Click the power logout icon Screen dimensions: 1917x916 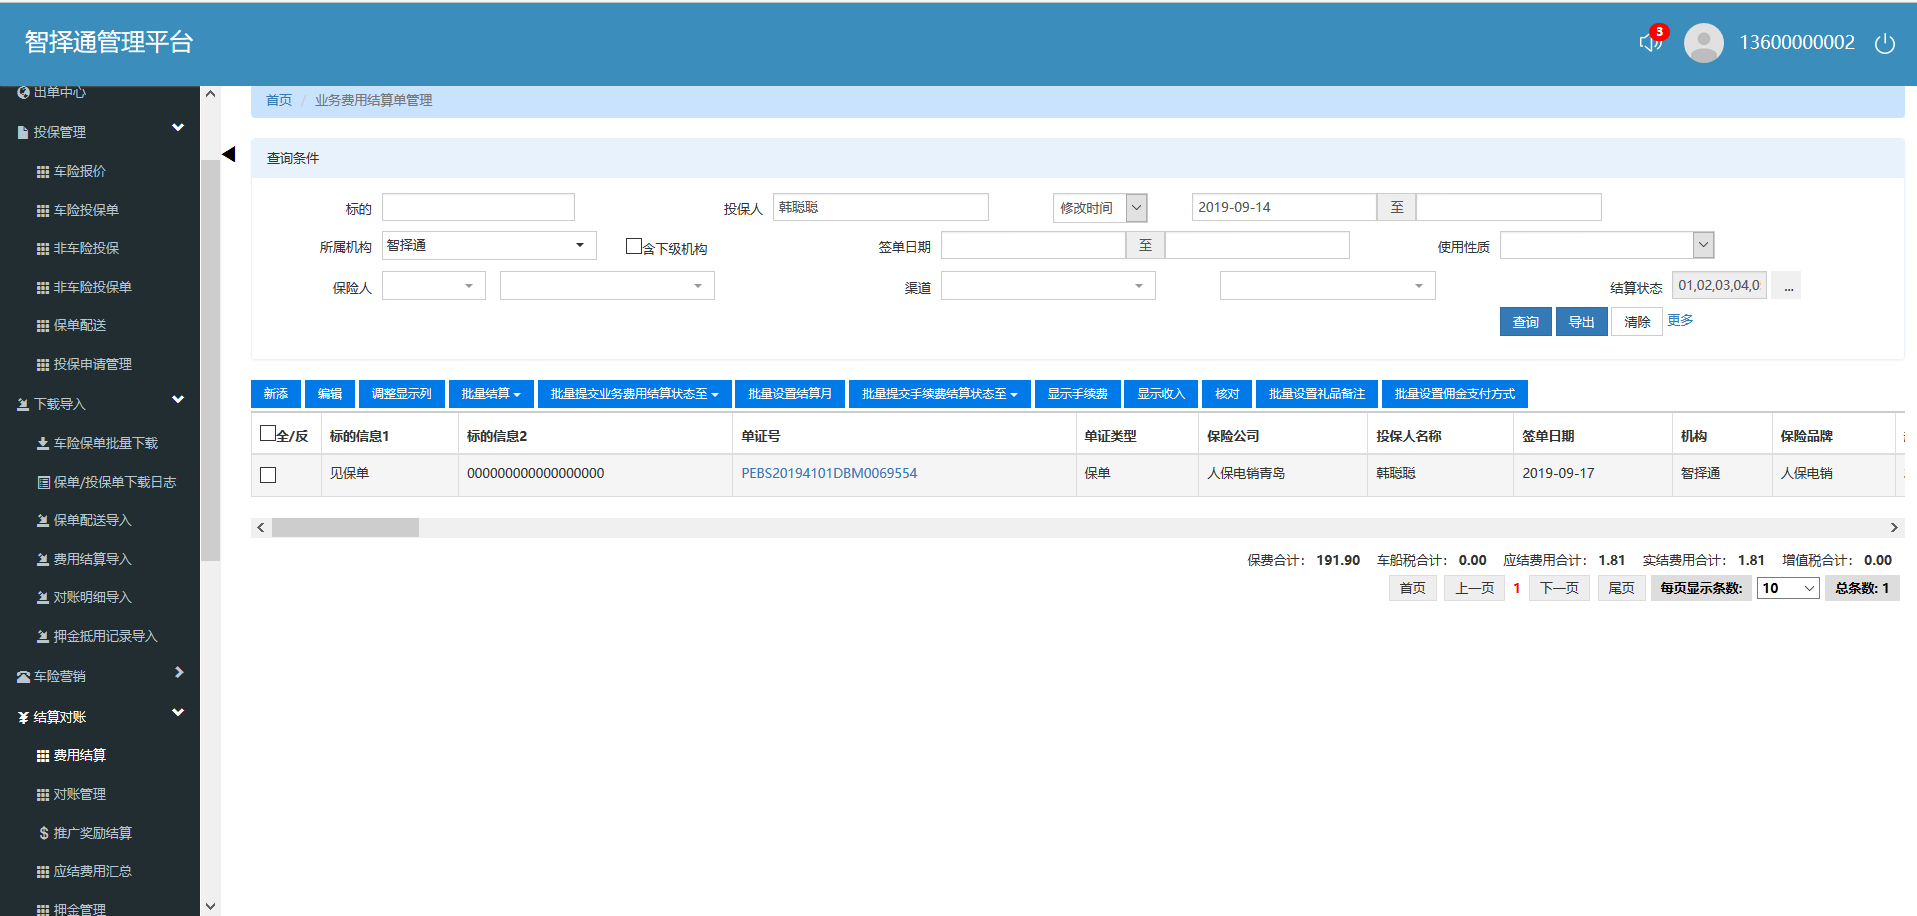pos(1884,43)
